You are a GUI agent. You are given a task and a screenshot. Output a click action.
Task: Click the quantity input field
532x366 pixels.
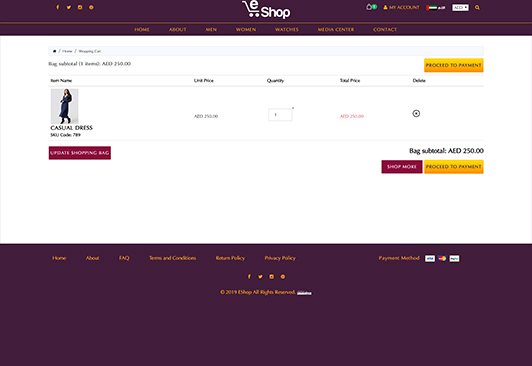click(x=280, y=115)
